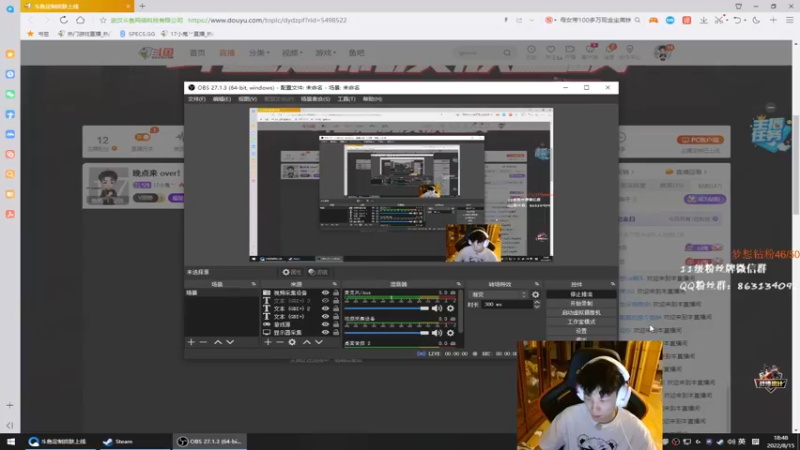Image resolution: width=800 pixels, height=450 pixels.
Task: Toggle visibility of video capture device source
Action: pyautogui.click(x=325, y=293)
